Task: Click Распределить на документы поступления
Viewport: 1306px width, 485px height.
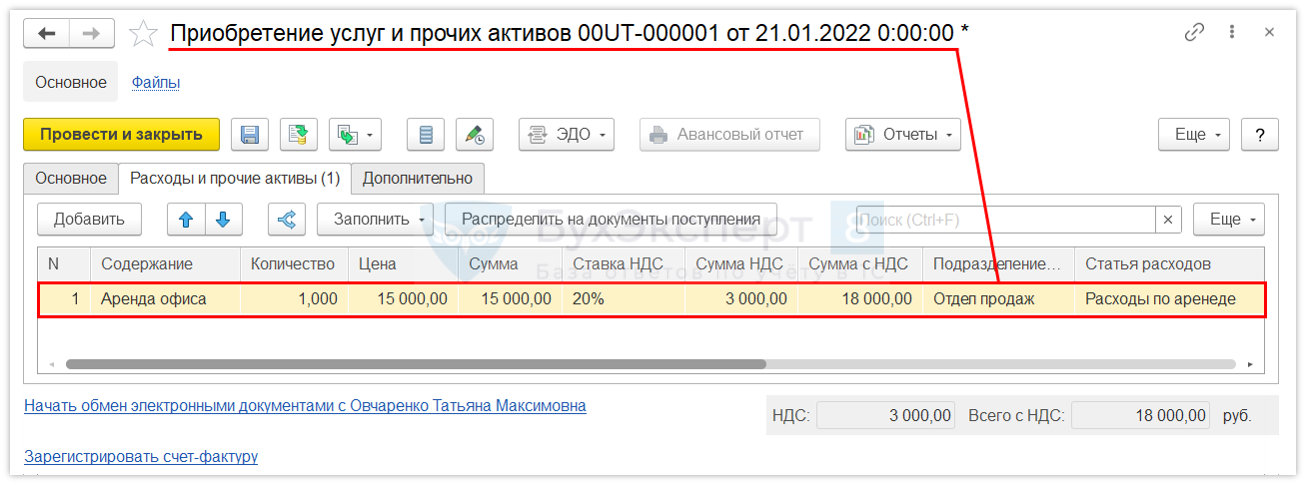Action: [x=611, y=219]
